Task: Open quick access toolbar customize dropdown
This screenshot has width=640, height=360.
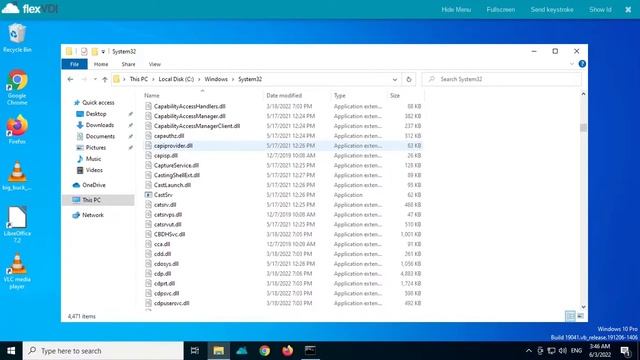Action: point(103,51)
